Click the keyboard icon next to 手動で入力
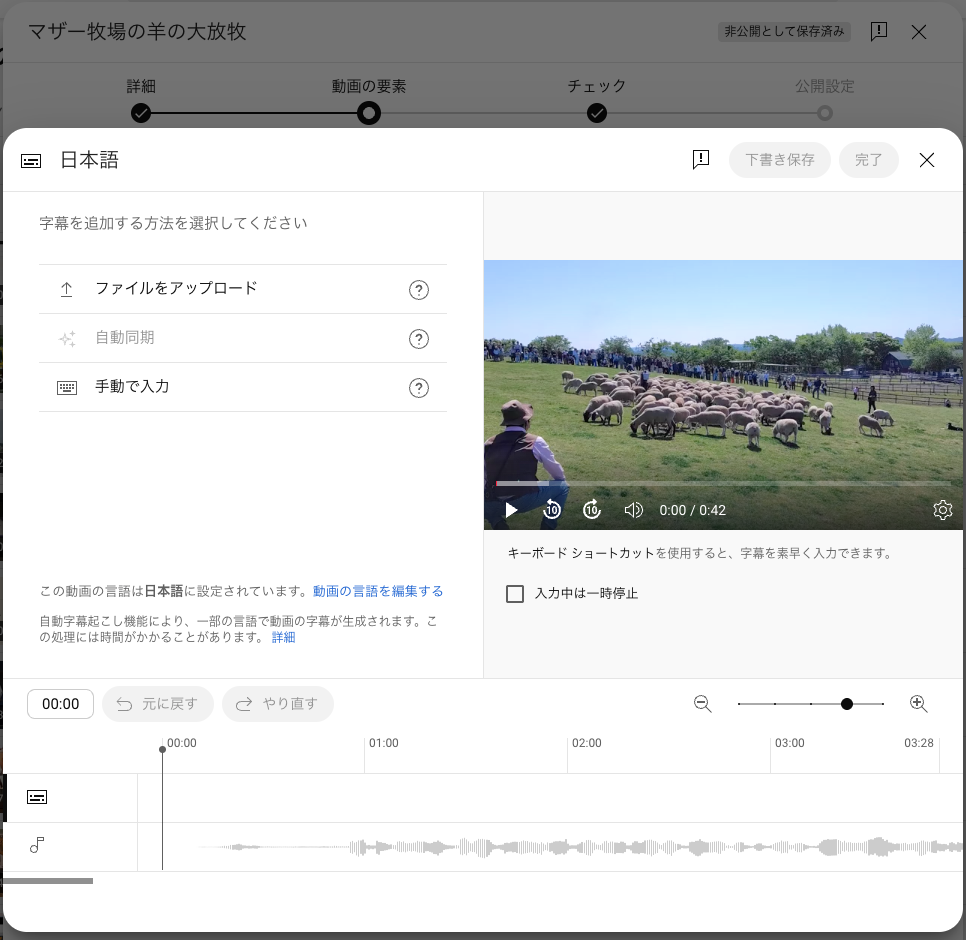Viewport: 966px width, 940px height. (x=66, y=387)
